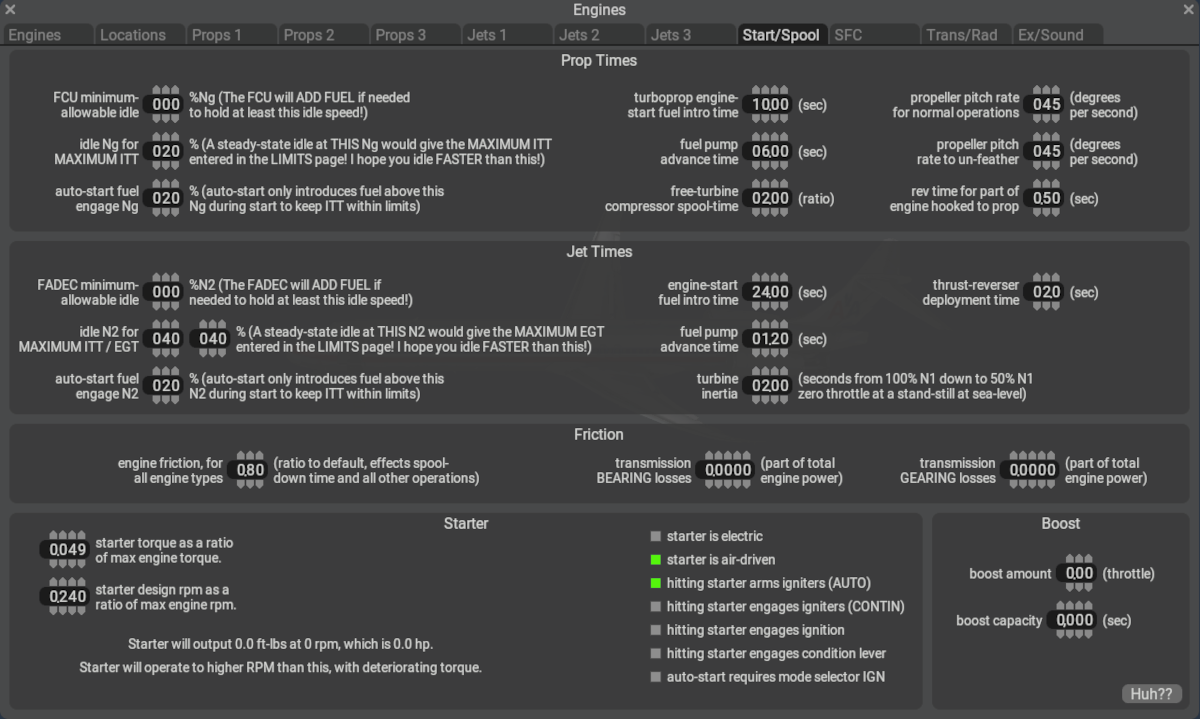Open the Jets 1 tab
This screenshot has width=1200, height=719.
point(487,35)
